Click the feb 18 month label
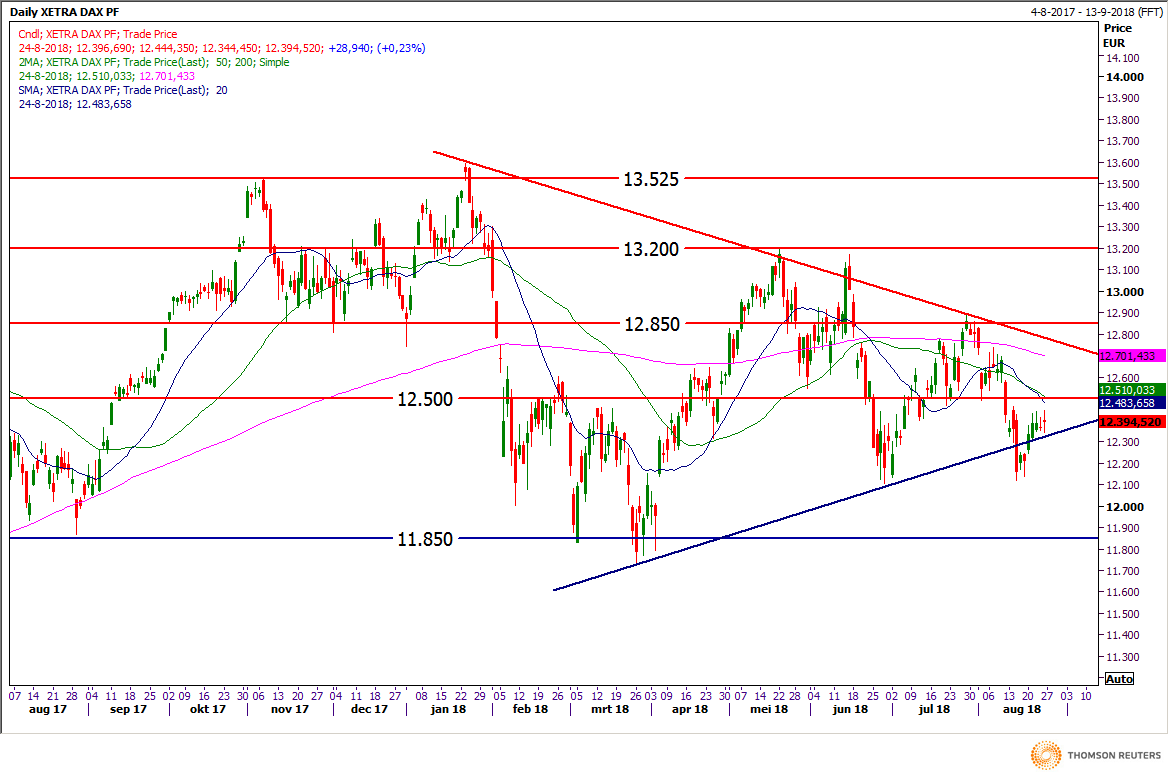This screenshot has height=774, width=1169. click(x=530, y=709)
